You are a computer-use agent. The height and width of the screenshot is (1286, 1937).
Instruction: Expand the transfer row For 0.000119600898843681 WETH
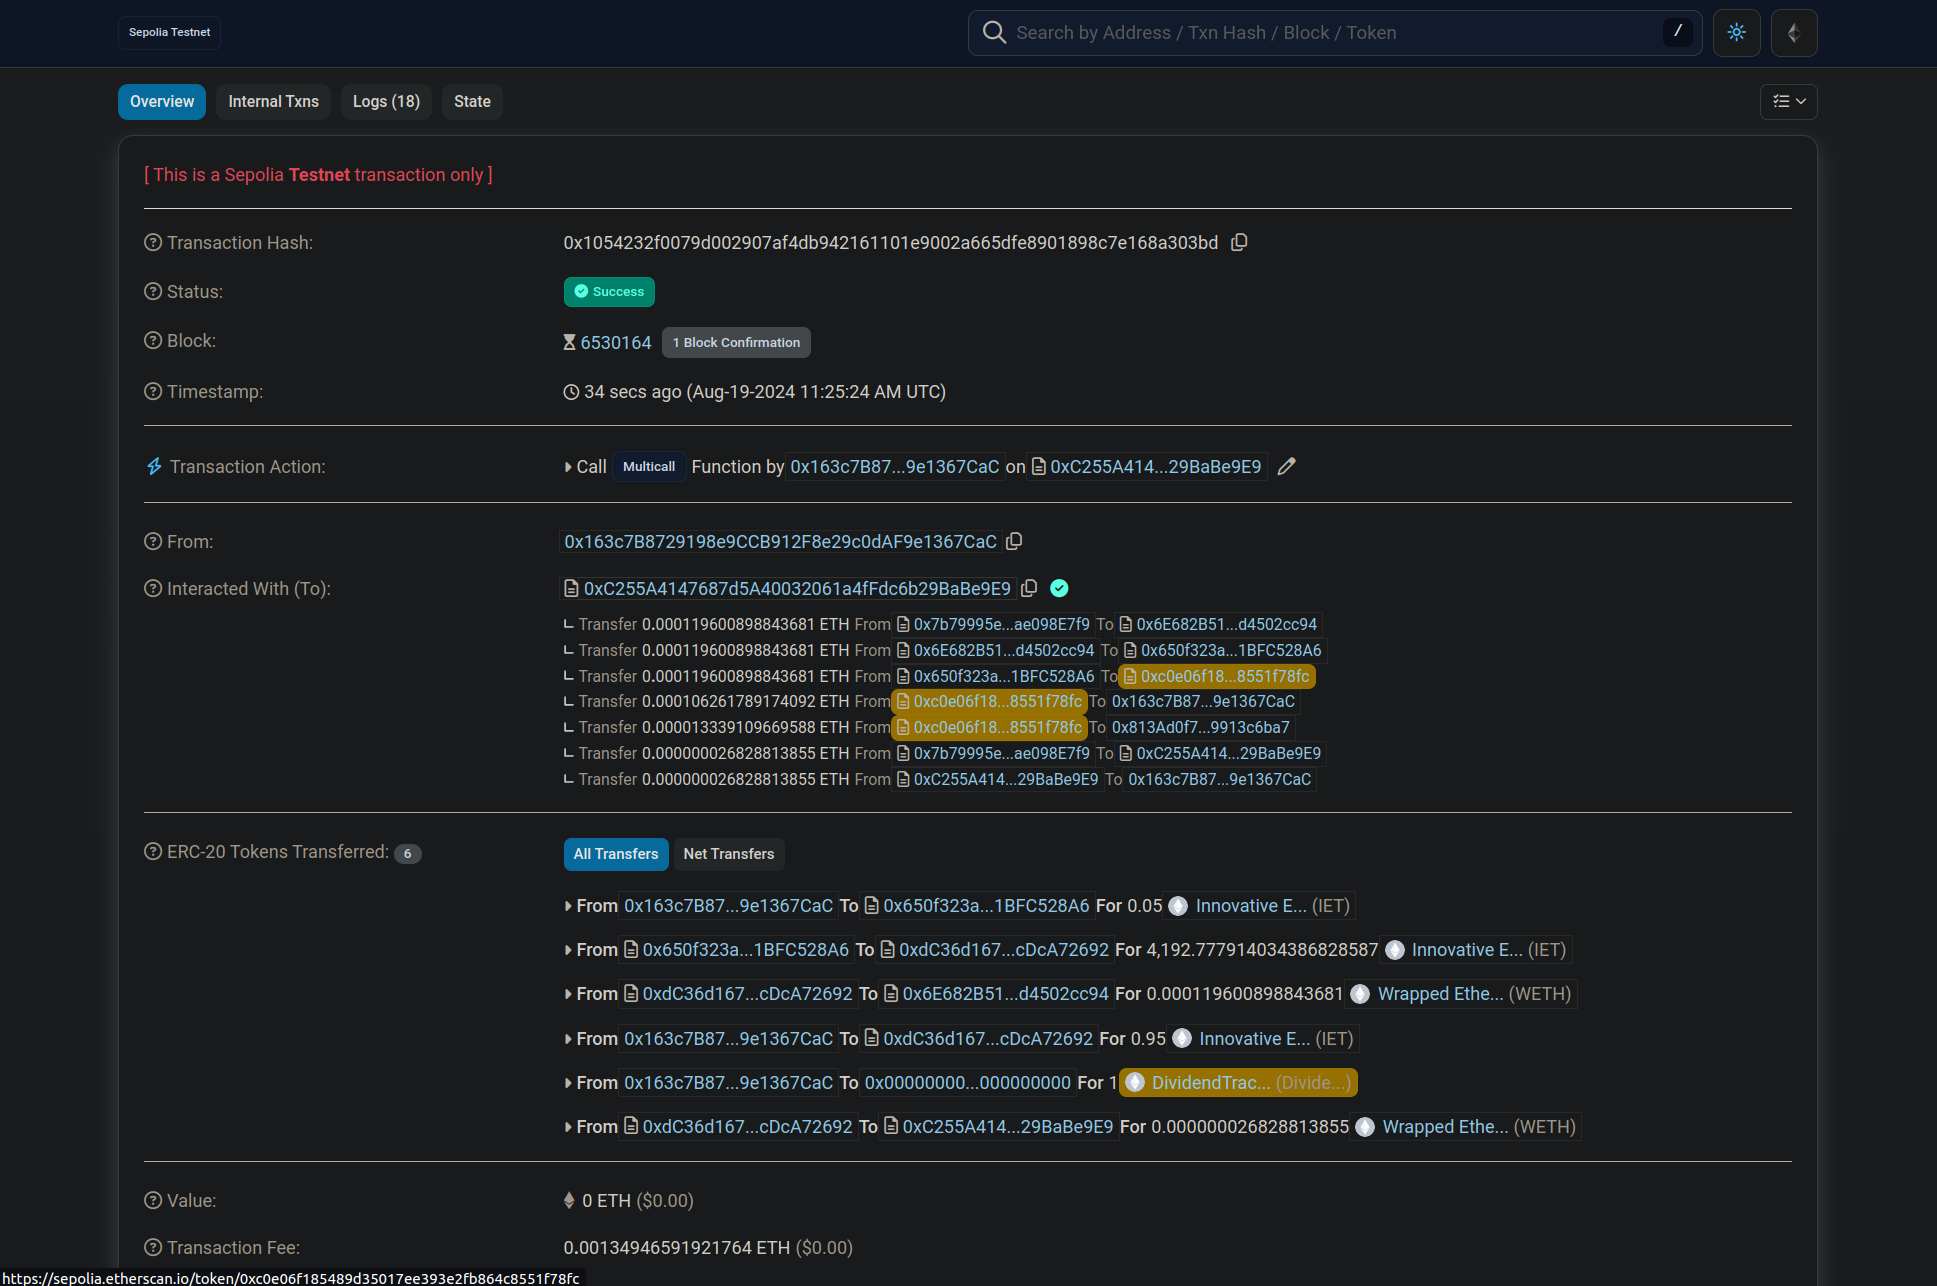[x=568, y=994]
